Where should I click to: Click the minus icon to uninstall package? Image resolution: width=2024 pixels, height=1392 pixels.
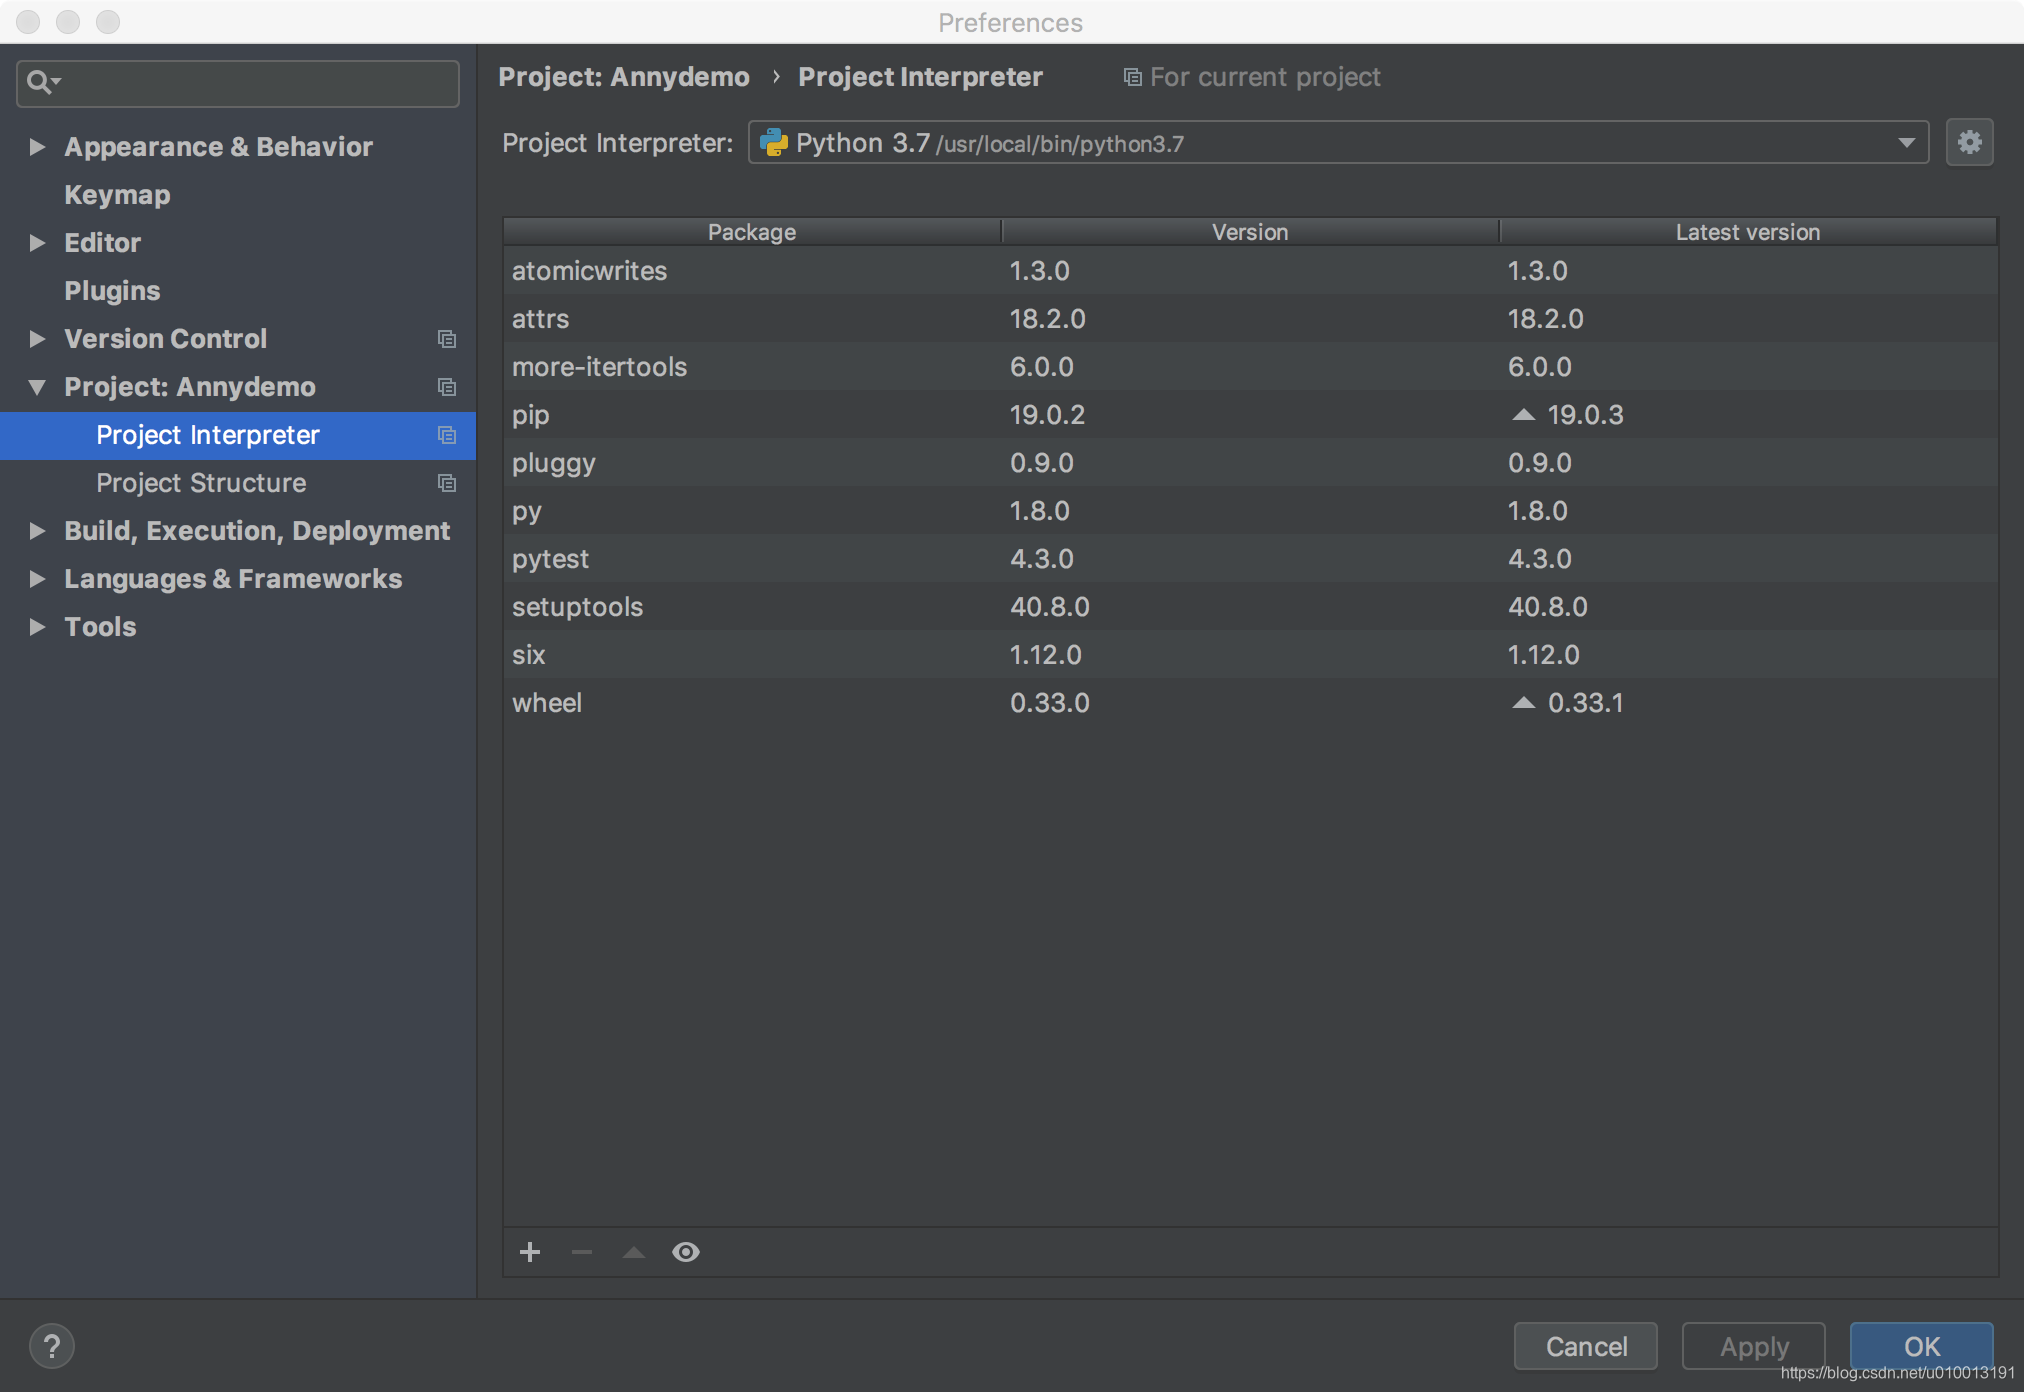[582, 1252]
